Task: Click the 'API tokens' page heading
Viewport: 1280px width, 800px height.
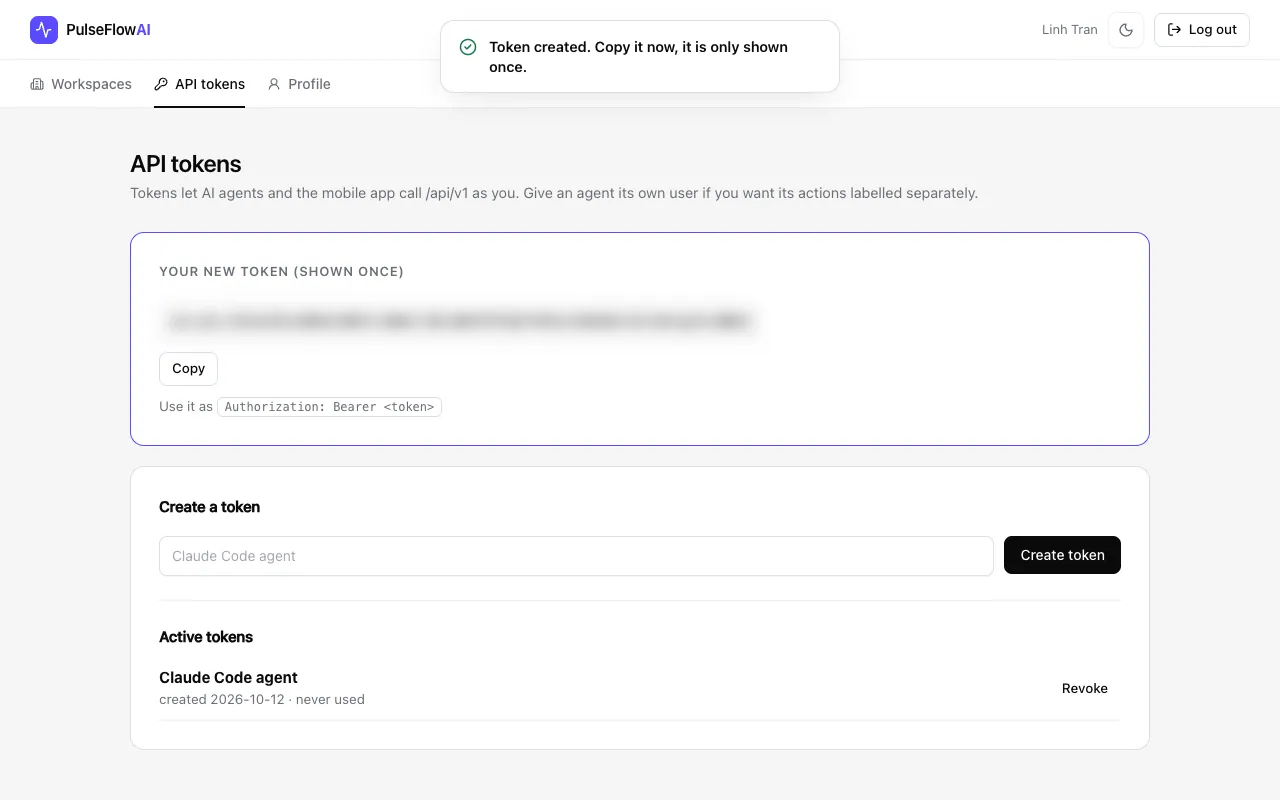Action: pyautogui.click(x=186, y=164)
